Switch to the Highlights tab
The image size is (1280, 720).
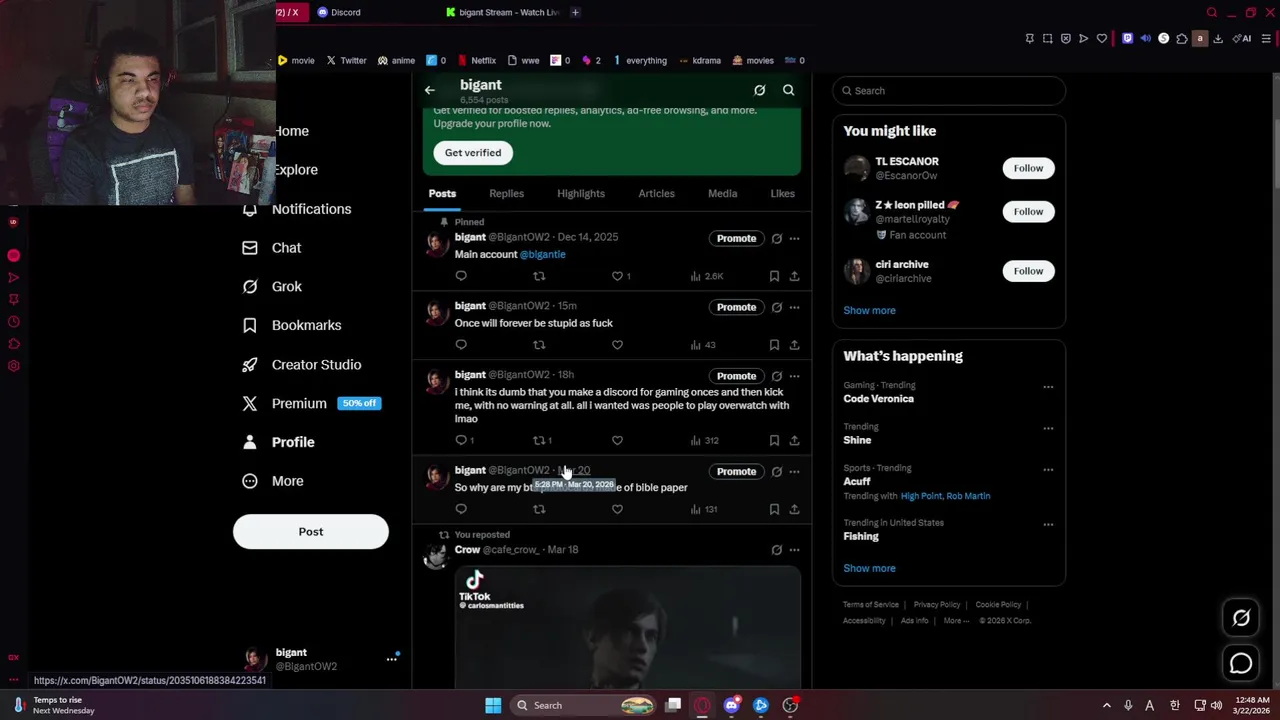click(x=581, y=193)
